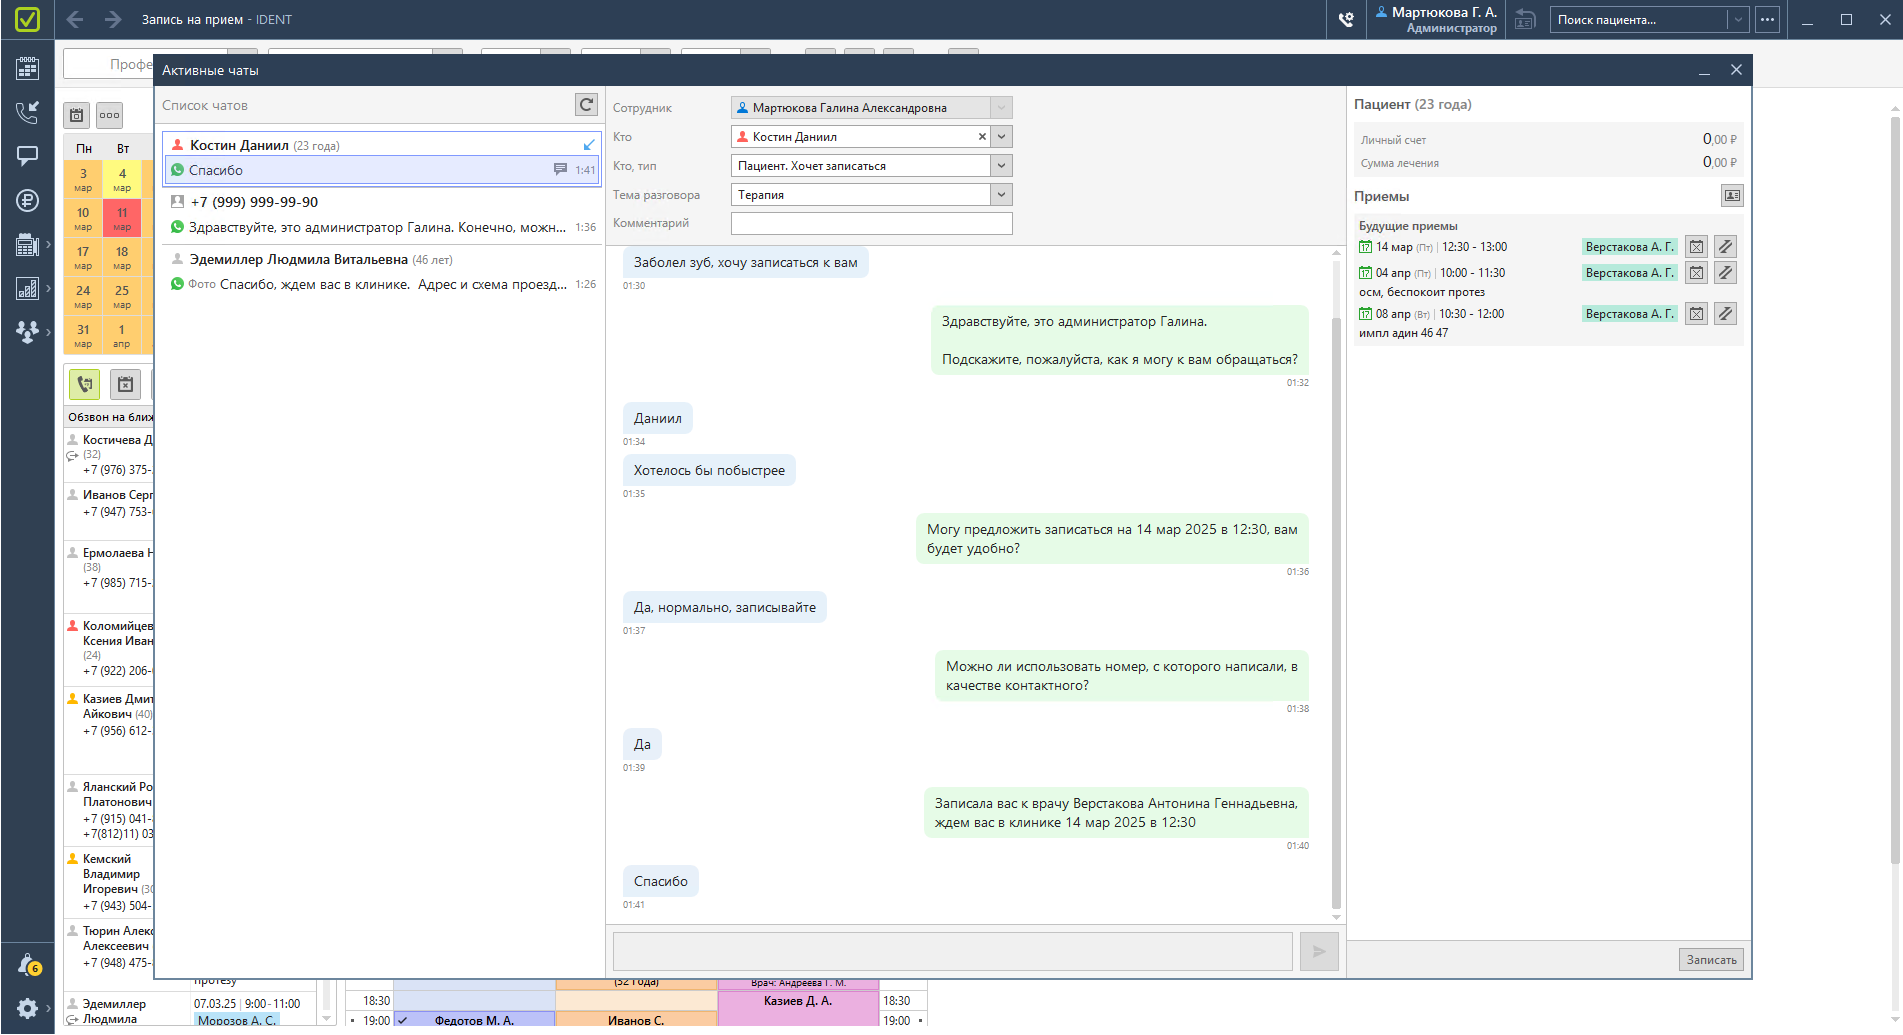Click the 'Хотелось бы побыстрее' message
Screen dimensions: 1903x1035
click(x=709, y=470)
